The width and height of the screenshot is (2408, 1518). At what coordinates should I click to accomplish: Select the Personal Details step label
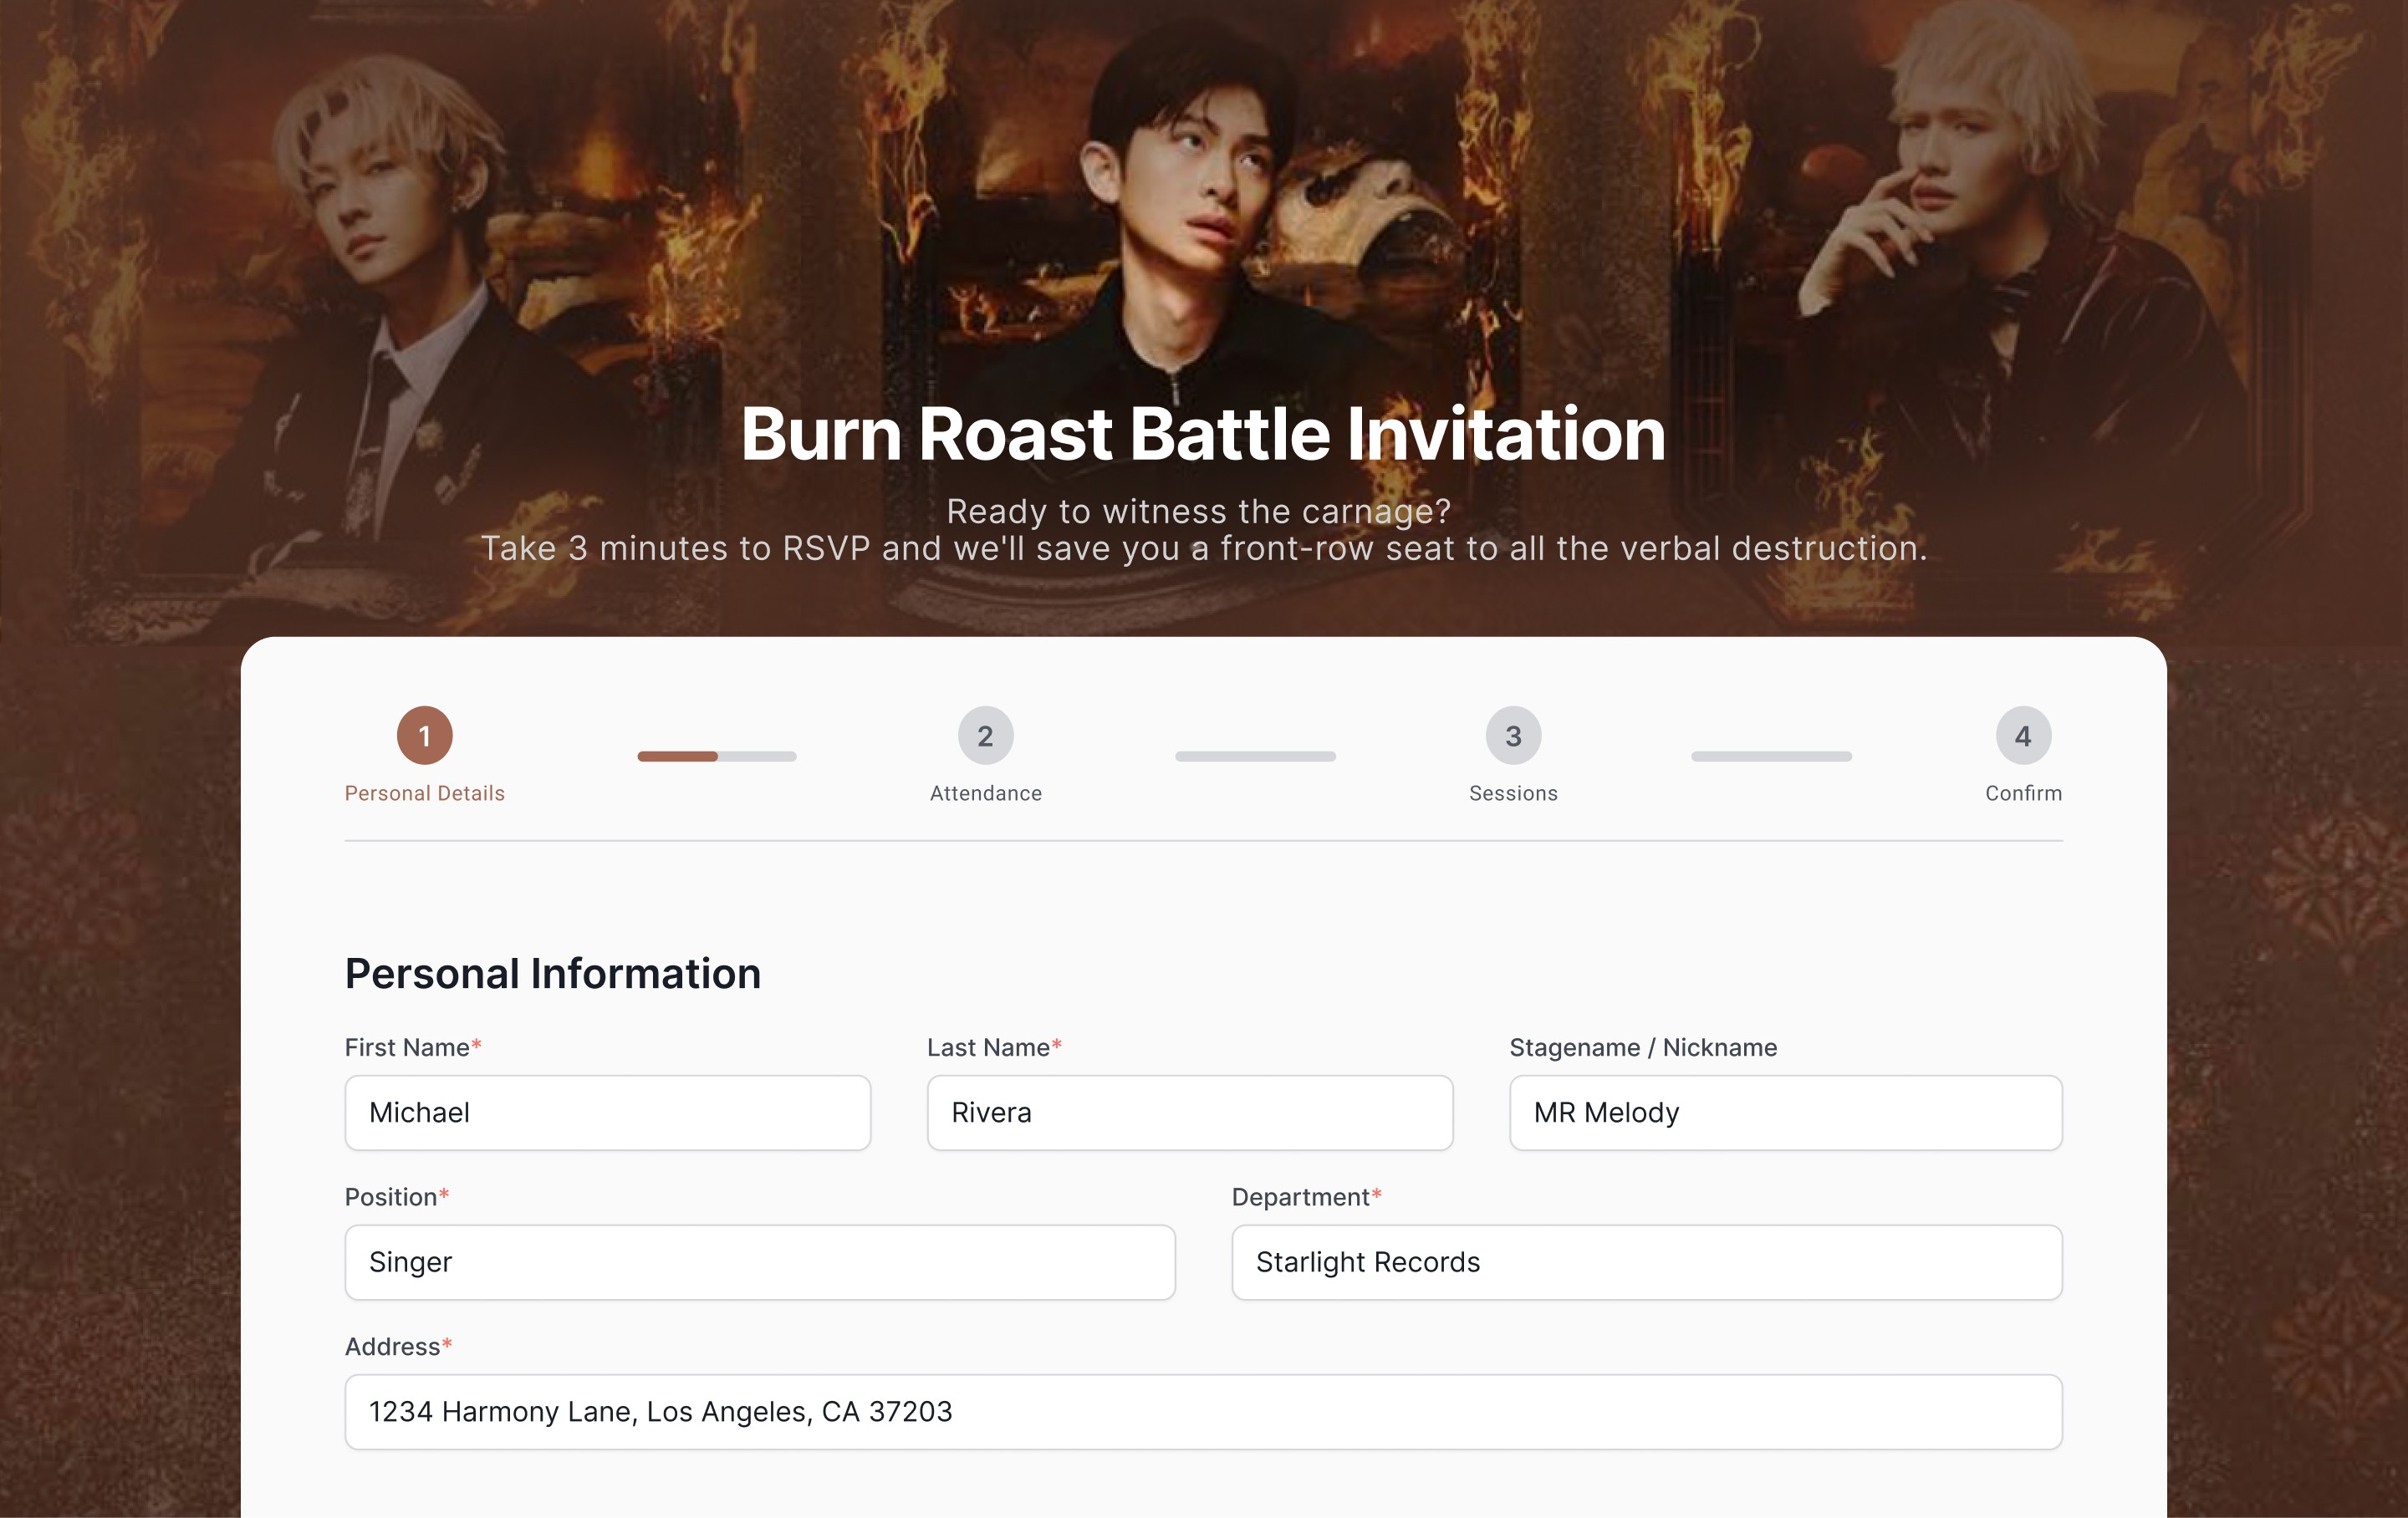tap(424, 793)
